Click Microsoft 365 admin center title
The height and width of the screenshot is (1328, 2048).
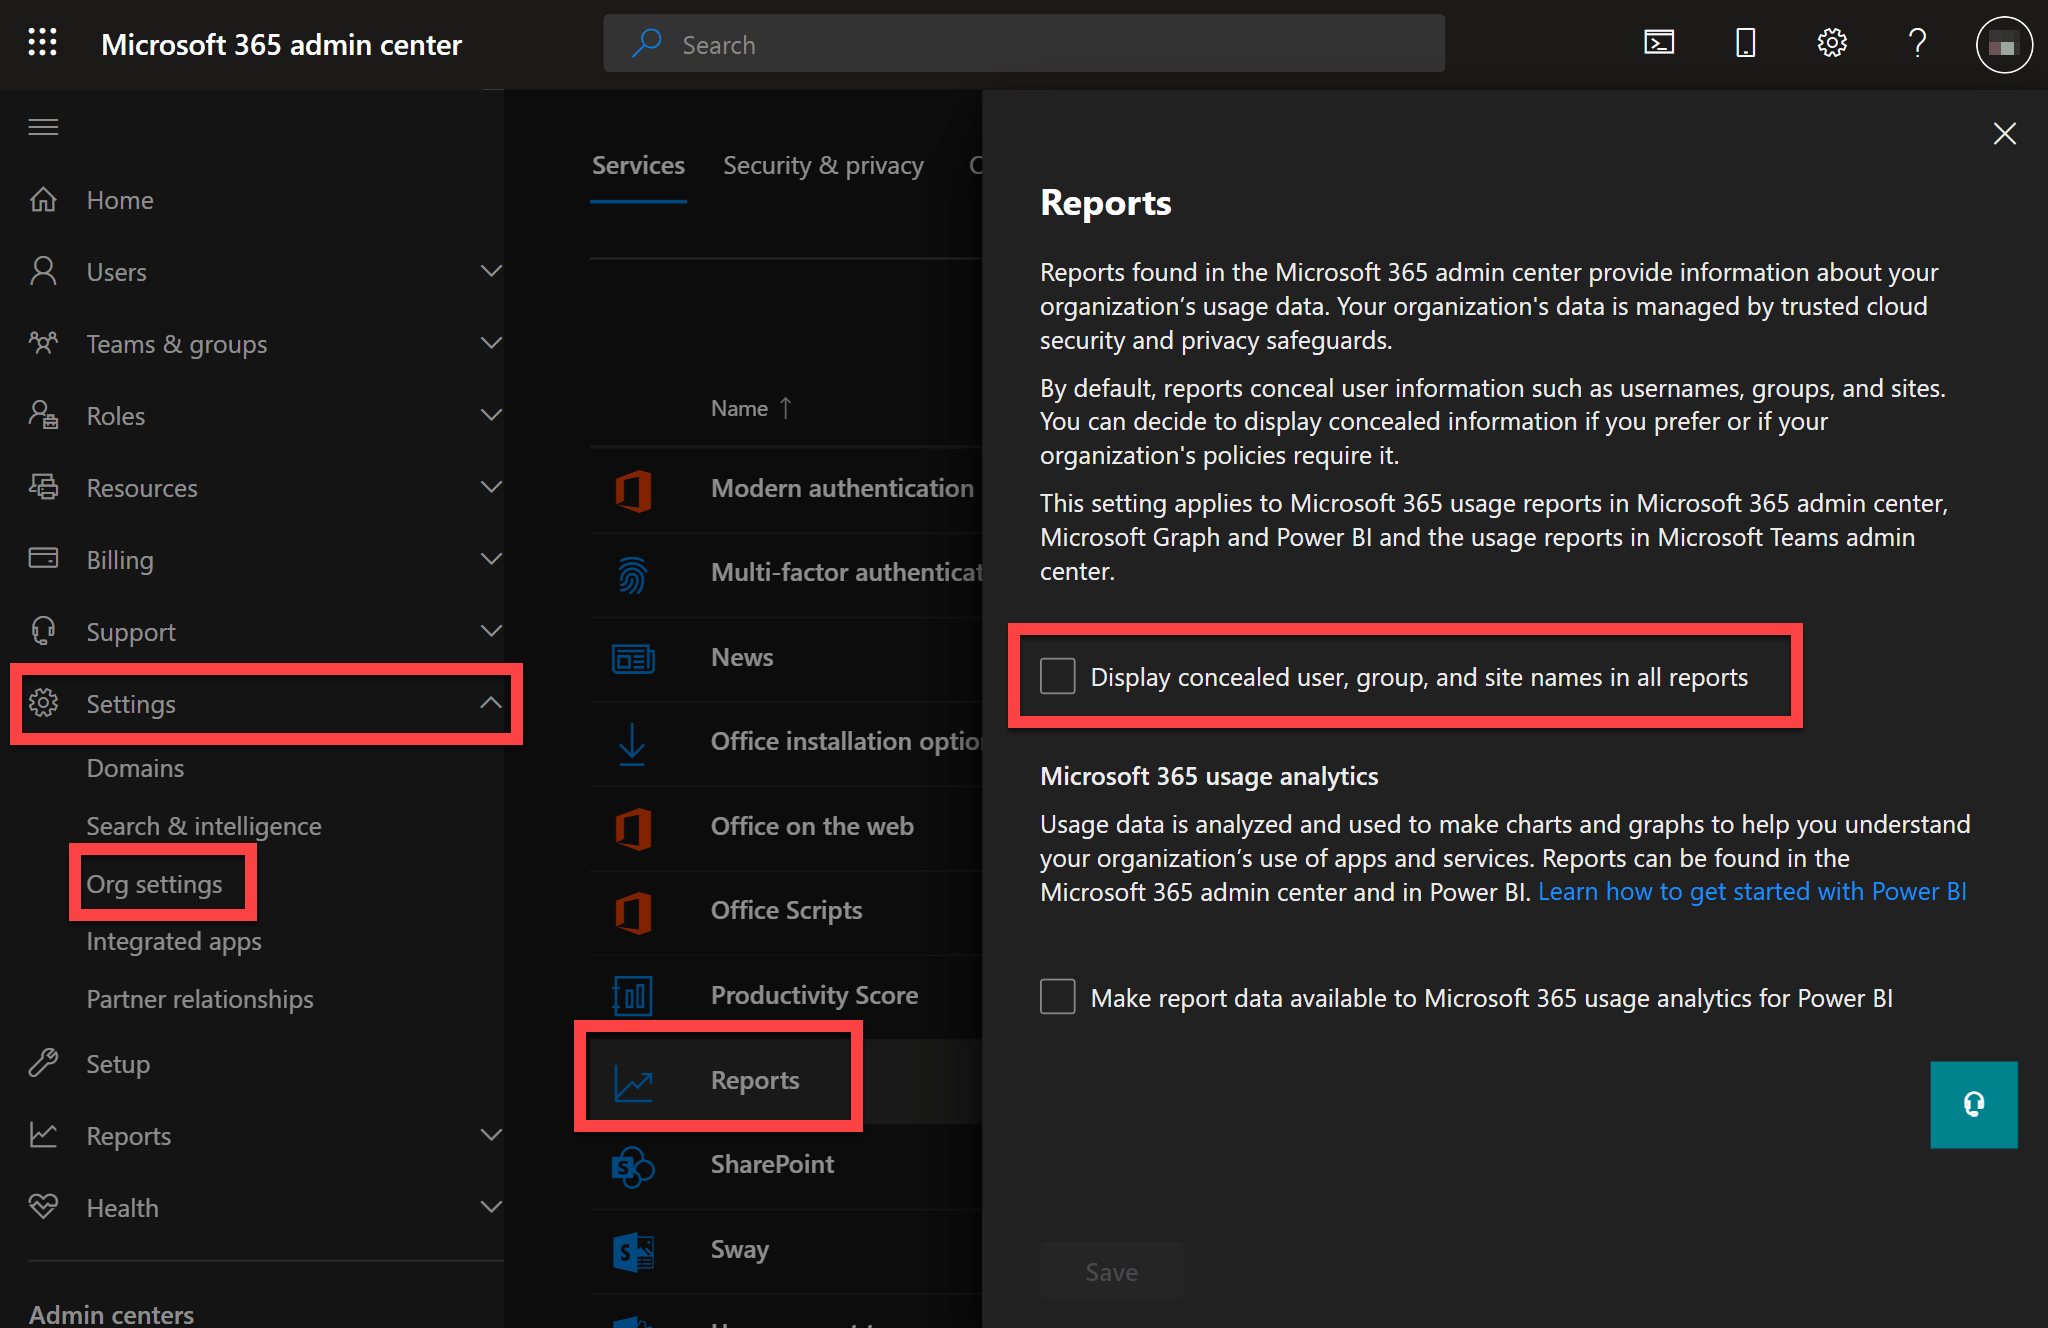tap(281, 44)
